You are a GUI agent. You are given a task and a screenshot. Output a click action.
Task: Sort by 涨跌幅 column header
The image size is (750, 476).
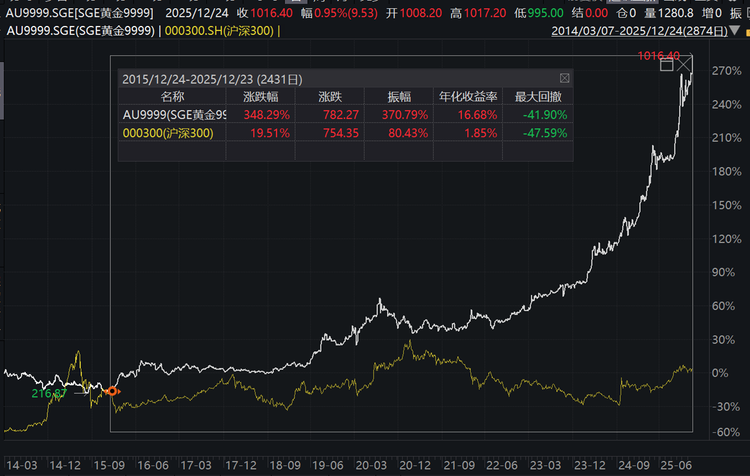tap(263, 97)
